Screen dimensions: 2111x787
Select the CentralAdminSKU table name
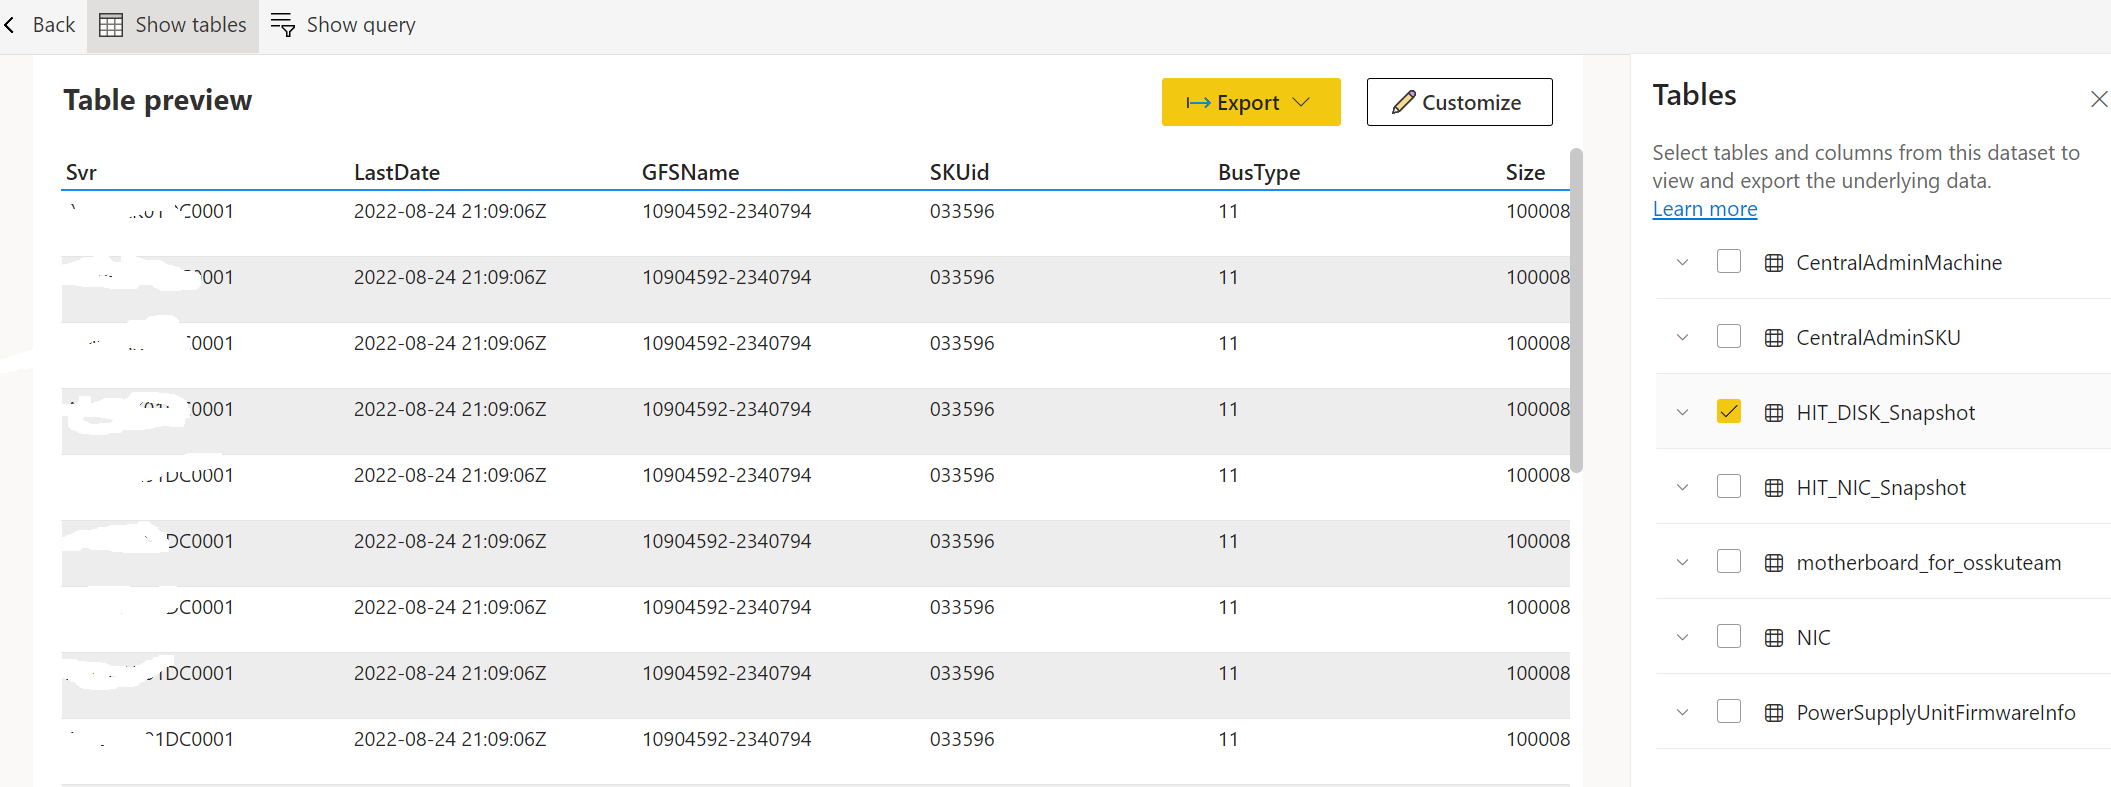pos(1878,338)
